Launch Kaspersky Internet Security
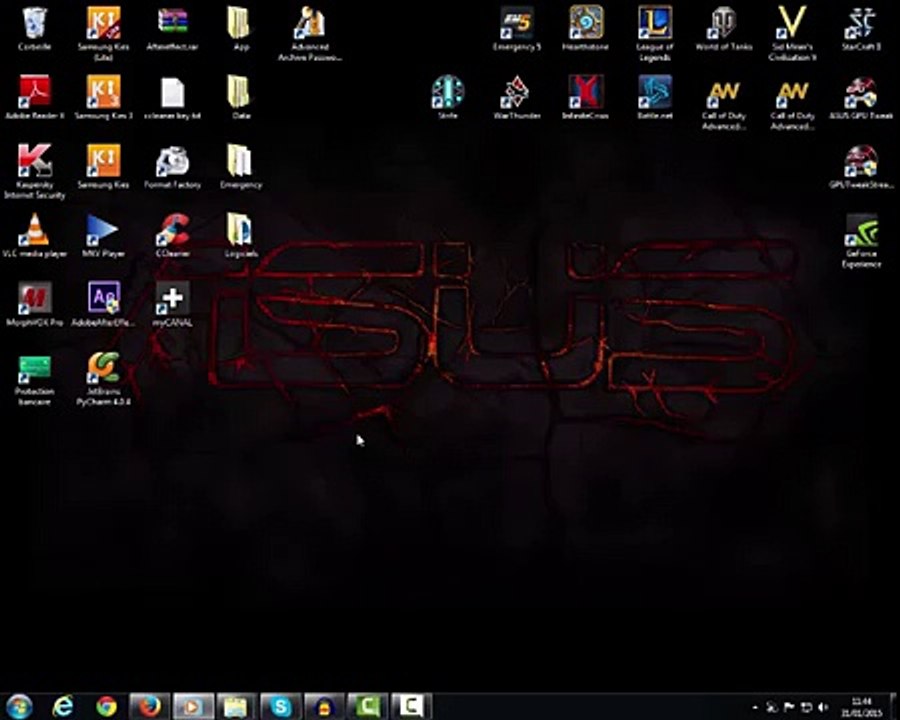 (34, 172)
